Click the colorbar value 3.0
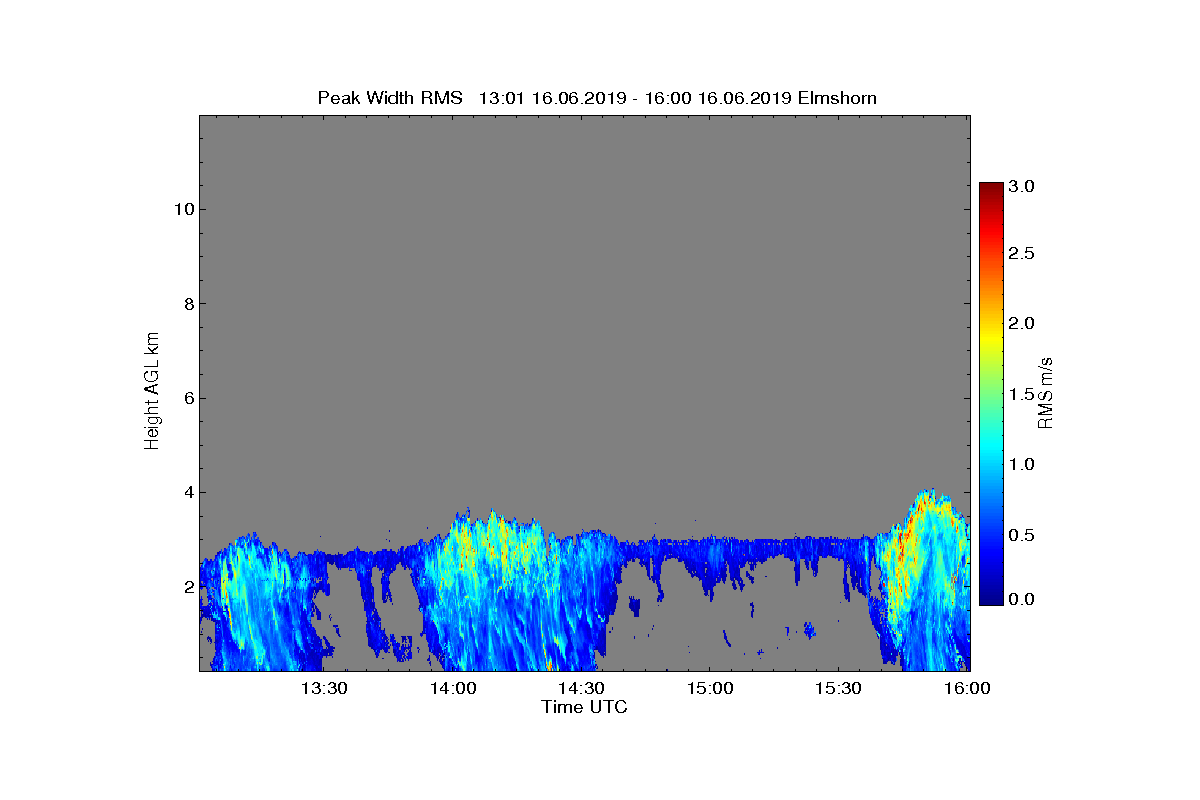This screenshot has width=1200, height=800. pos(1022,186)
